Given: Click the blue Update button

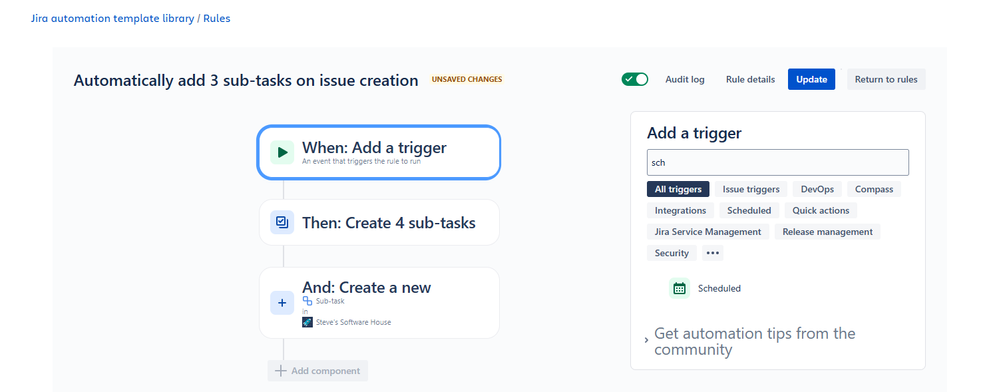Looking at the screenshot, I should [x=811, y=80].
